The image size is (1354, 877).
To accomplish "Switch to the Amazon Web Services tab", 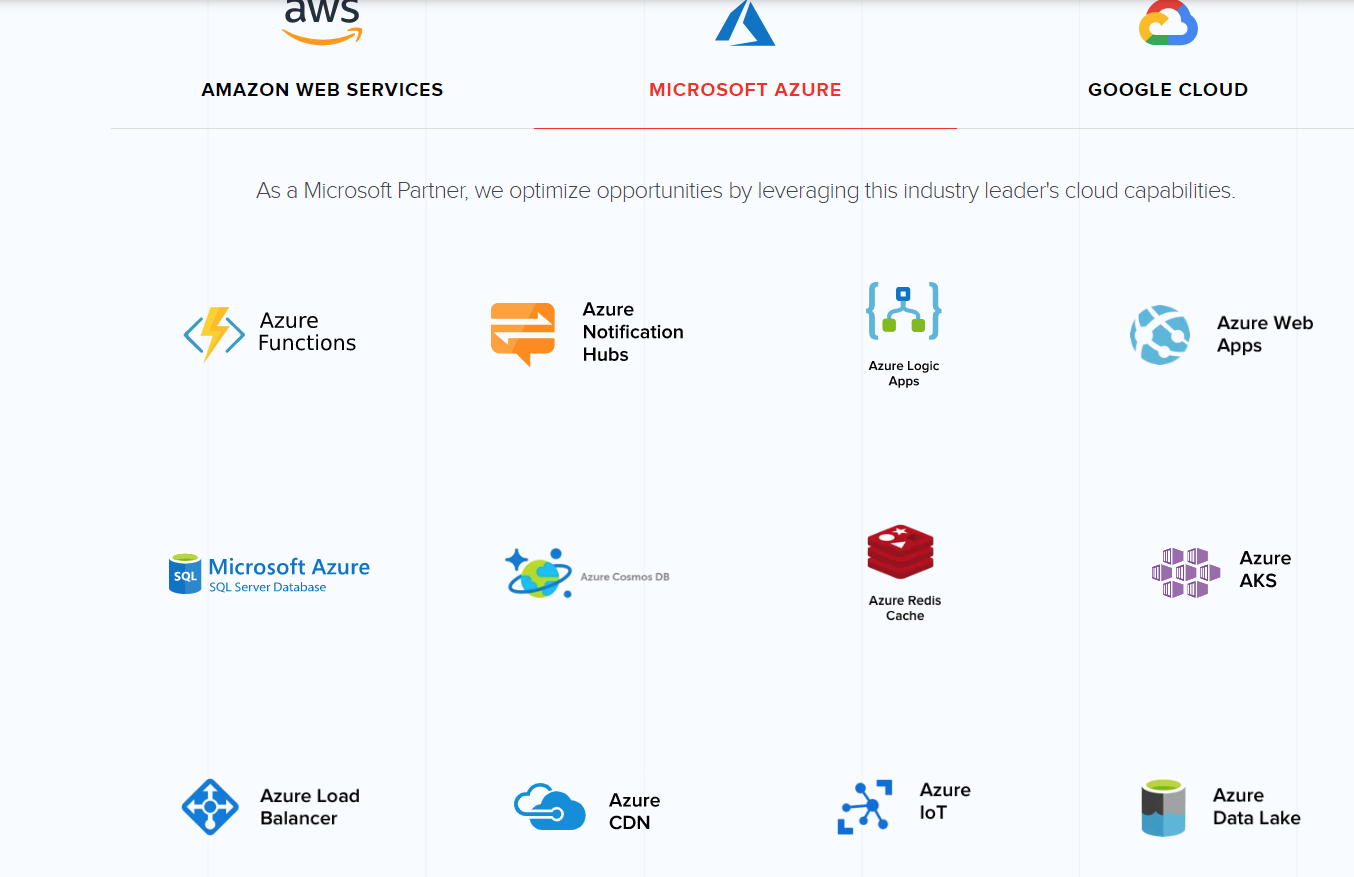I will [x=322, y=90].
